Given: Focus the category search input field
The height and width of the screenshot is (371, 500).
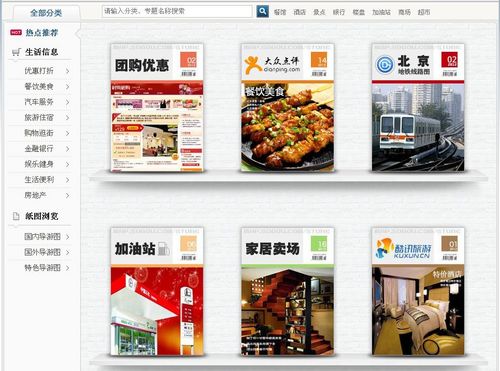Looking at the screenshot, I should 177,11.
